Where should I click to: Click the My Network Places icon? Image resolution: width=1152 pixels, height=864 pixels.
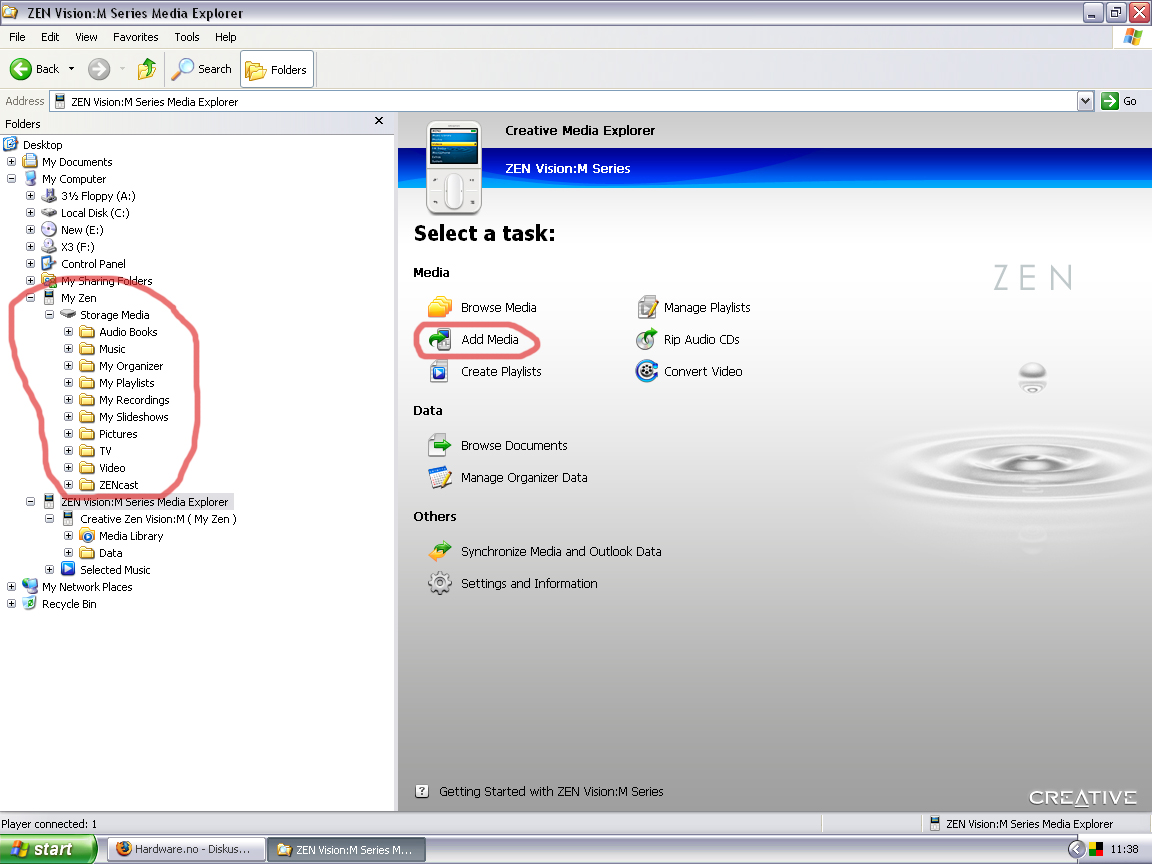coord(30,586)
